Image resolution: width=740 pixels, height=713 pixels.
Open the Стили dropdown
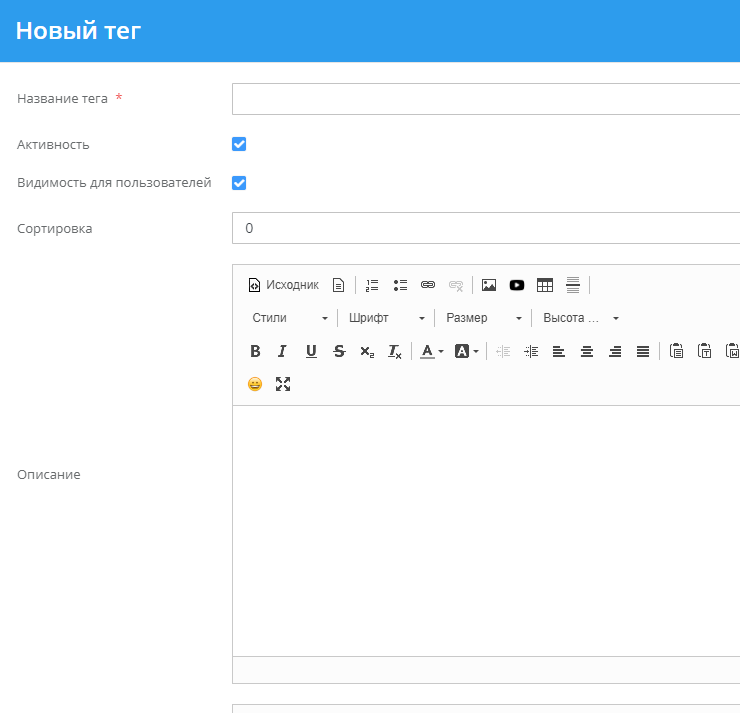(290, 318)
